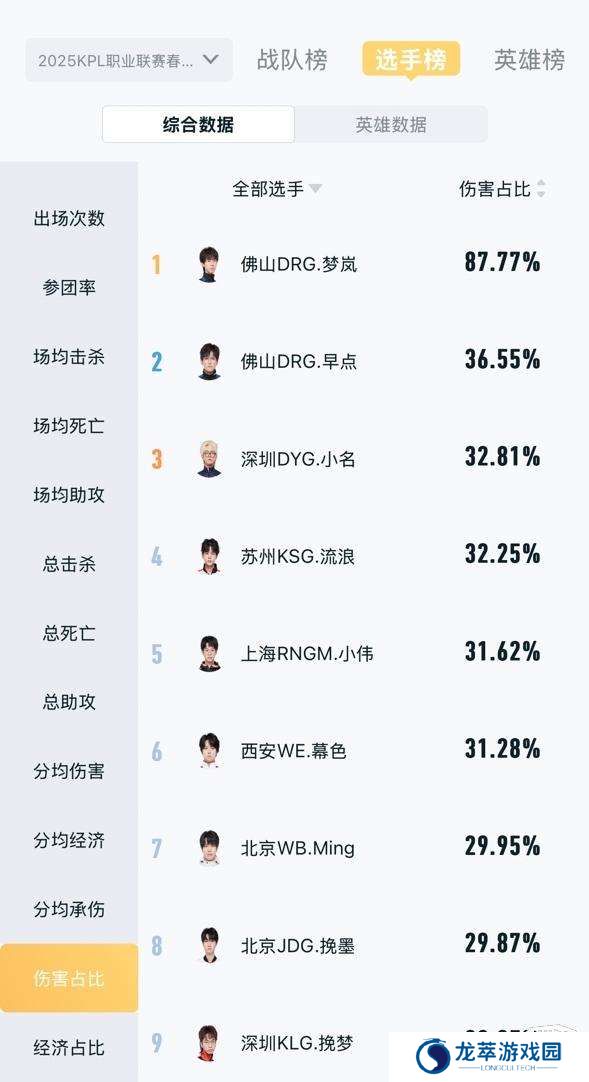
Task: Select 分均经济 in the left sidebar
Action: (x=69, y=840)
